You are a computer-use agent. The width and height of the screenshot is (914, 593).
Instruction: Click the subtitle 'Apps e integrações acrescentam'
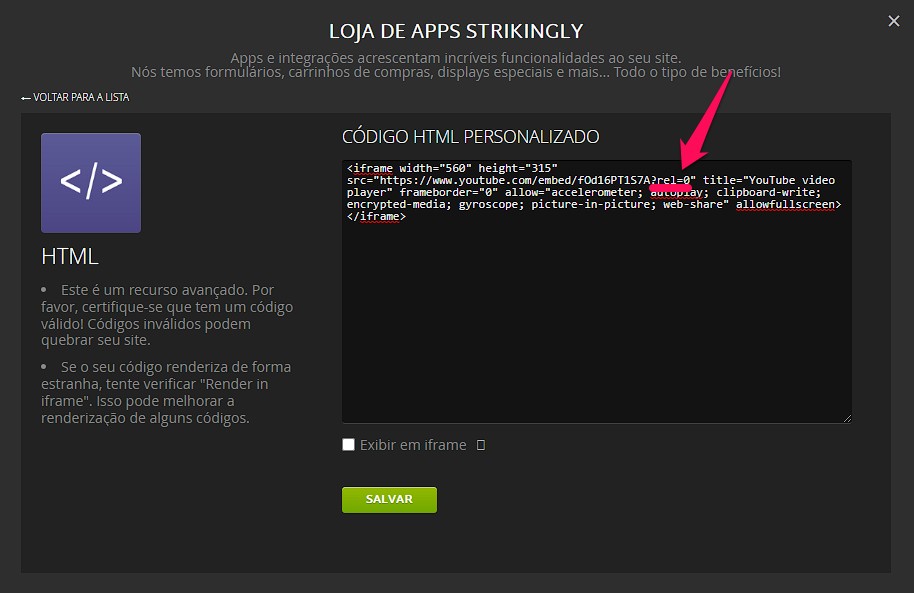click(455, 58)
